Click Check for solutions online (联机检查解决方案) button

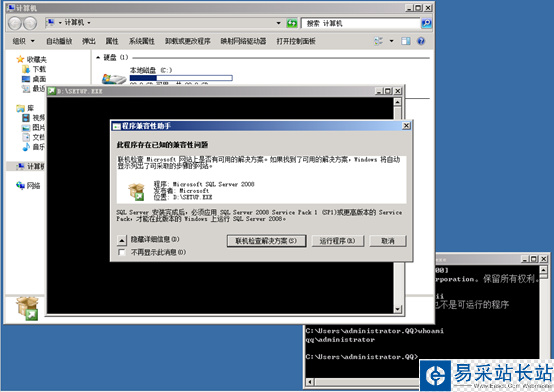[x=266, y=241]
